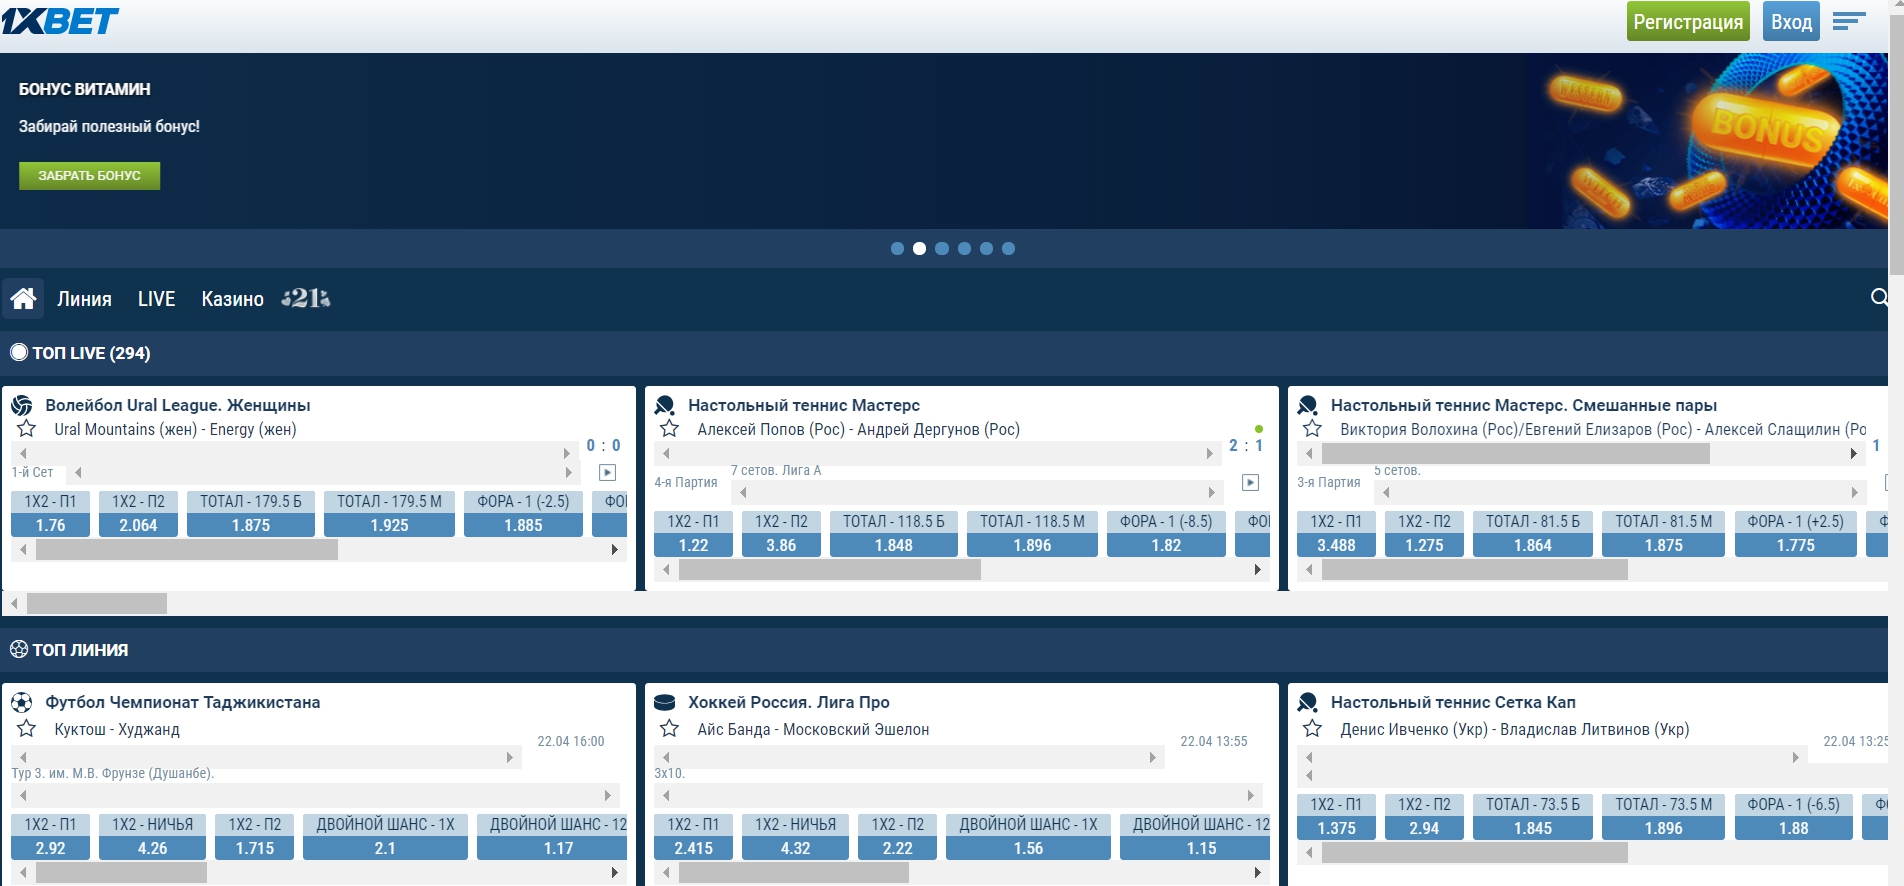The width and height of the screenshot is (1904, 886).
Task: Click the ТОП LIVE circle icon
Action: coord(19,352)
